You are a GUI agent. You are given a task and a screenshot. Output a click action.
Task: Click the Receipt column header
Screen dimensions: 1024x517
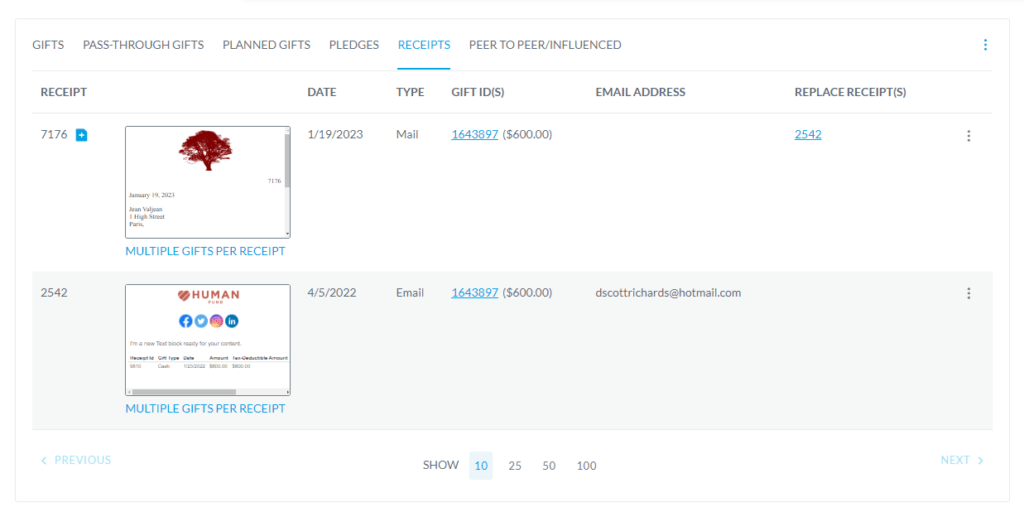click(63, 92)
